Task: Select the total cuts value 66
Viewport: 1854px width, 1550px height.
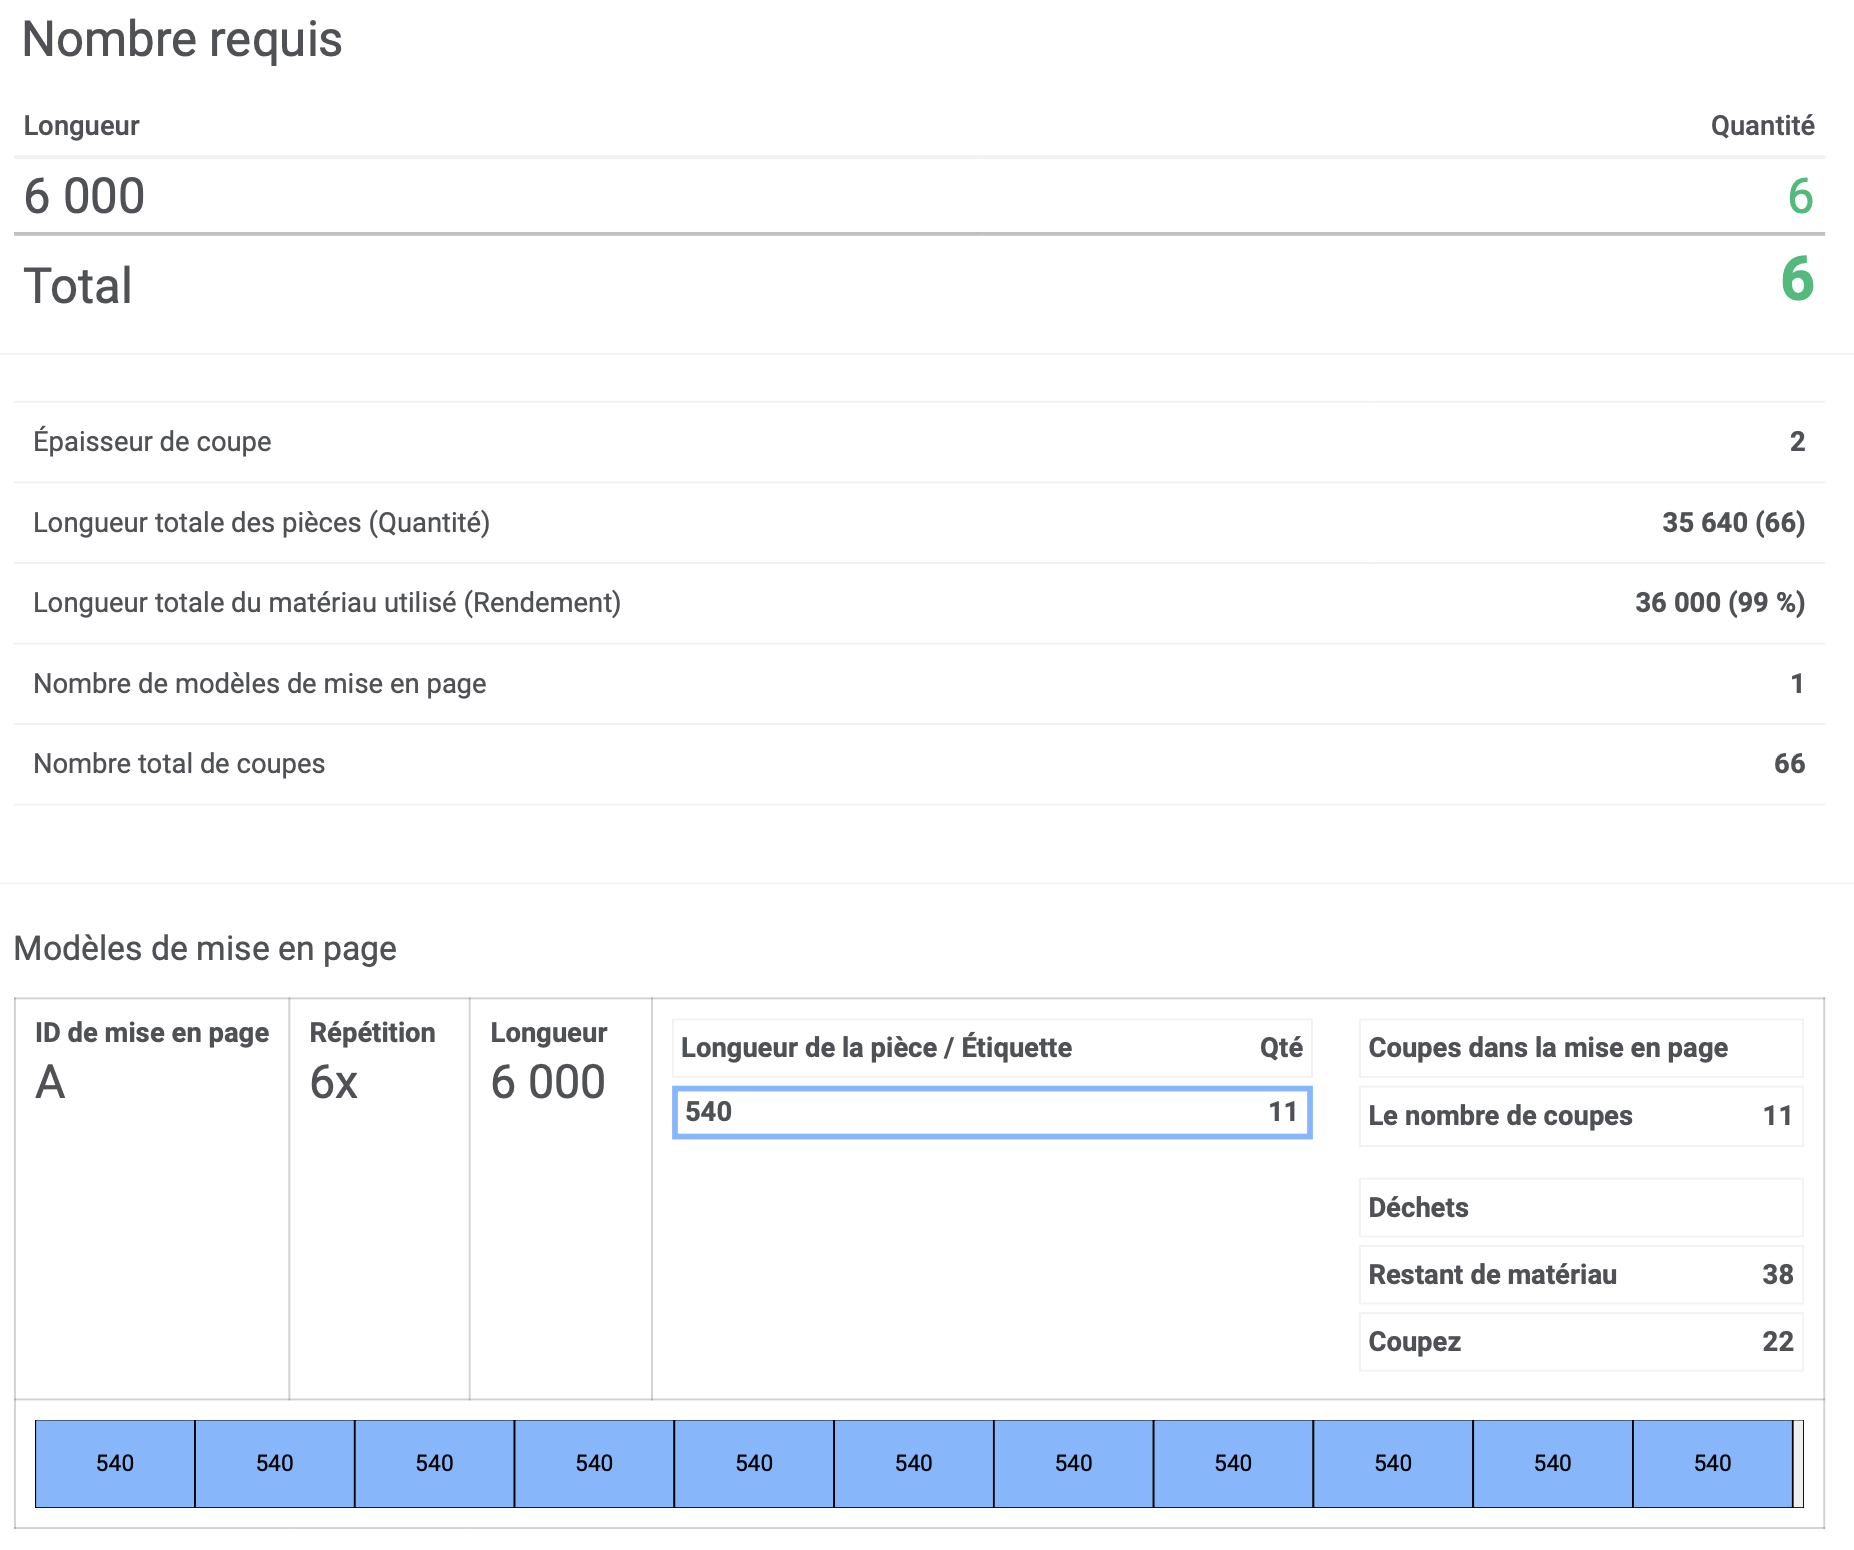Action: (1789, 764)
